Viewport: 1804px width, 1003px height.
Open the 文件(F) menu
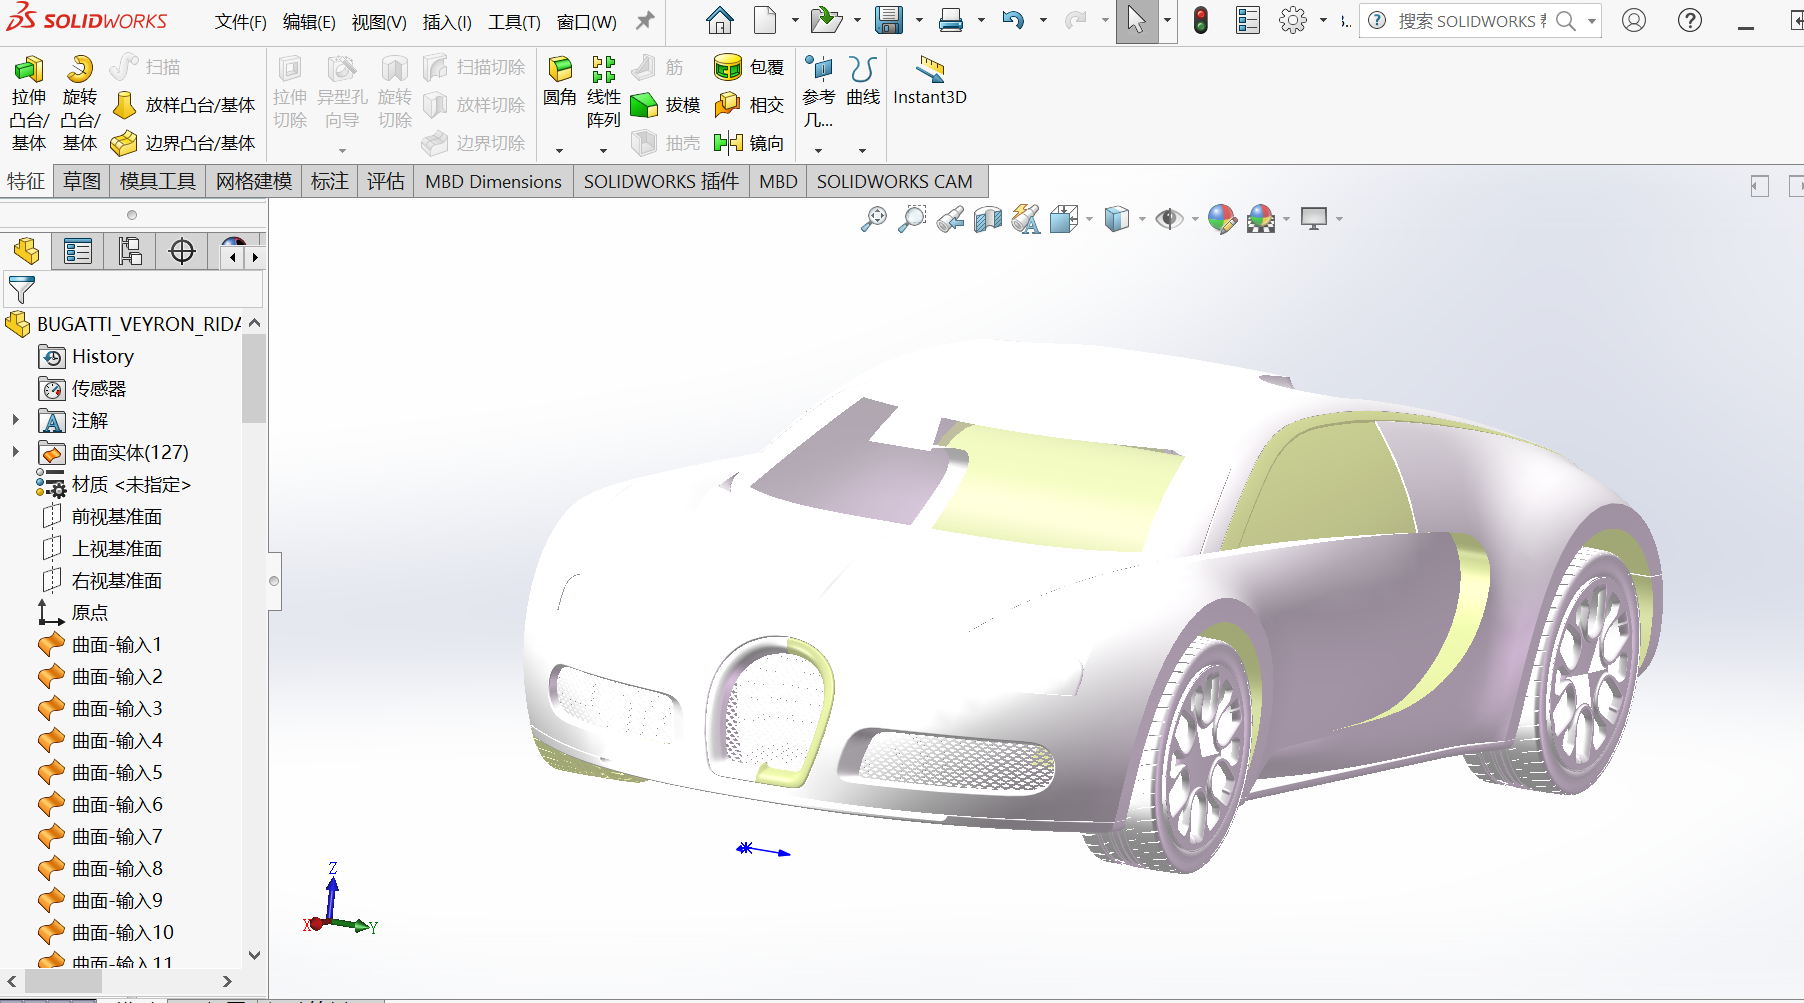(240, 21)
